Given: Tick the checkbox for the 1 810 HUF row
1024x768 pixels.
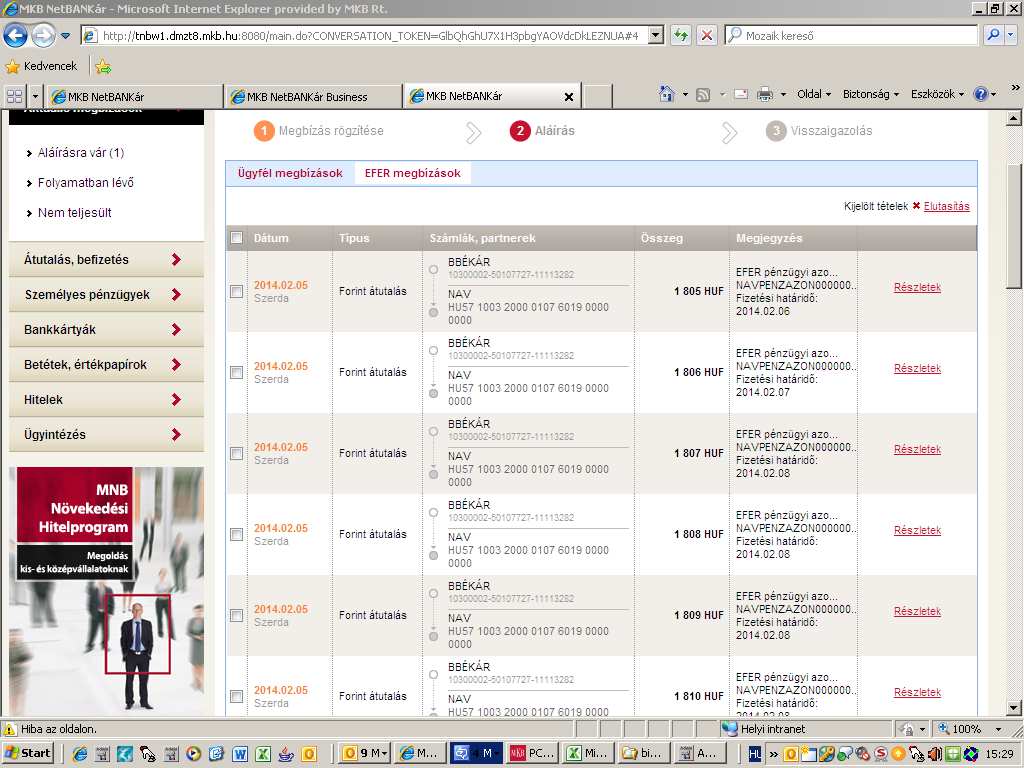Looking at the screenshot, I should pos(236,696).
